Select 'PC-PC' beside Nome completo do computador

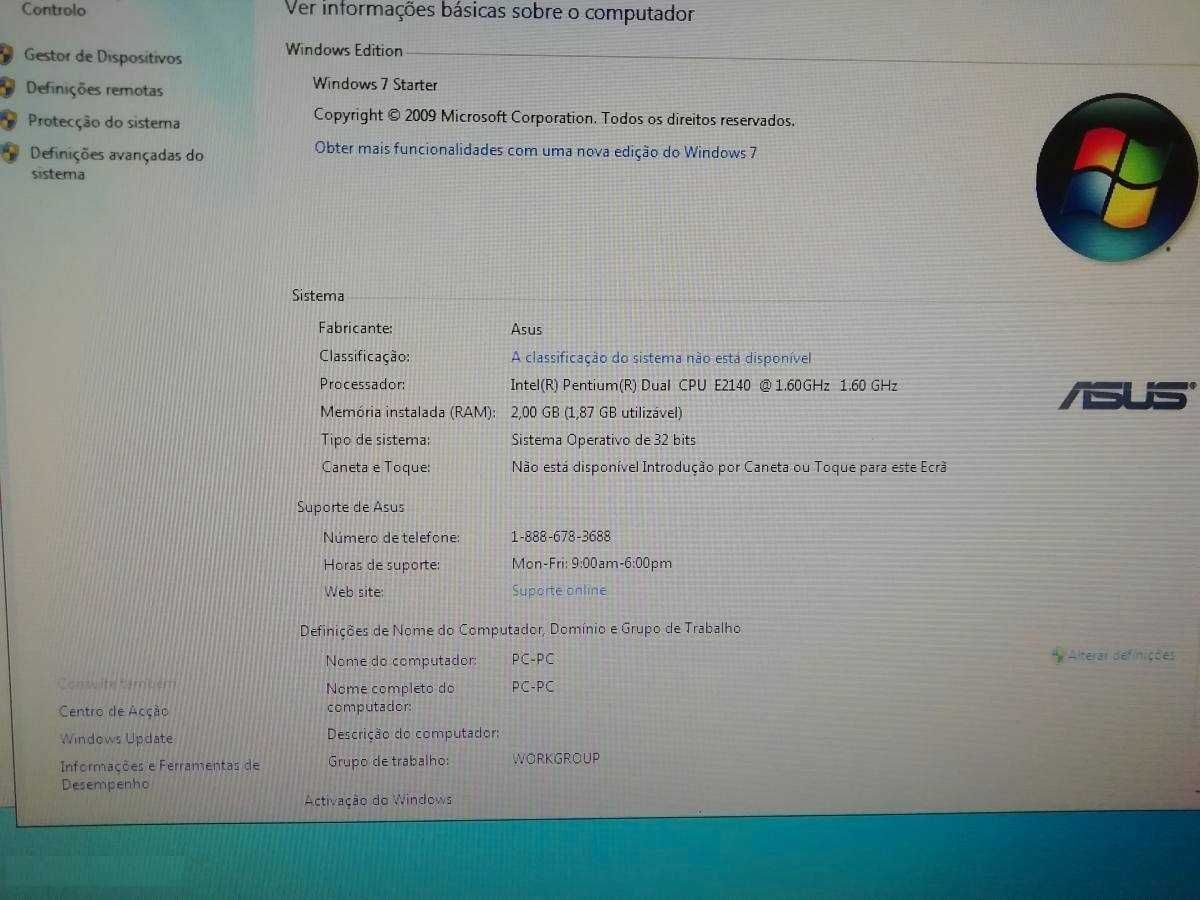tap(533, 687)
